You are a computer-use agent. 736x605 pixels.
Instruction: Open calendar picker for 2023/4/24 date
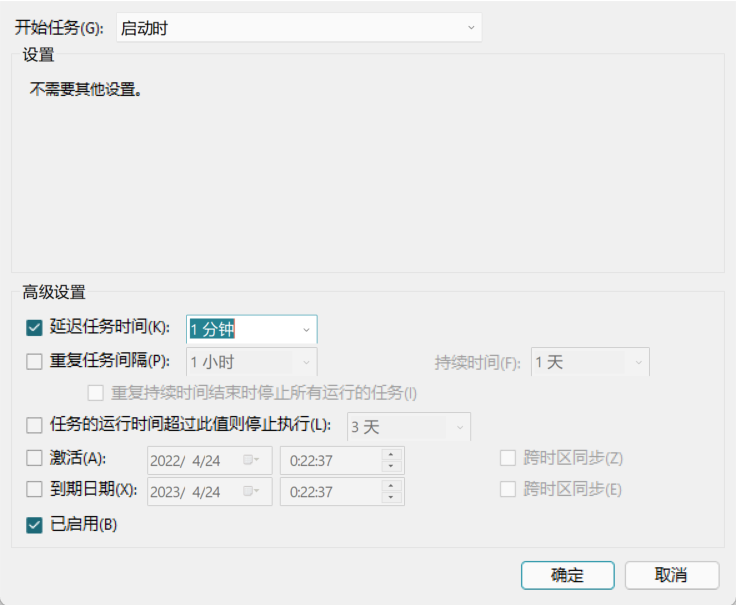[251, 491]
